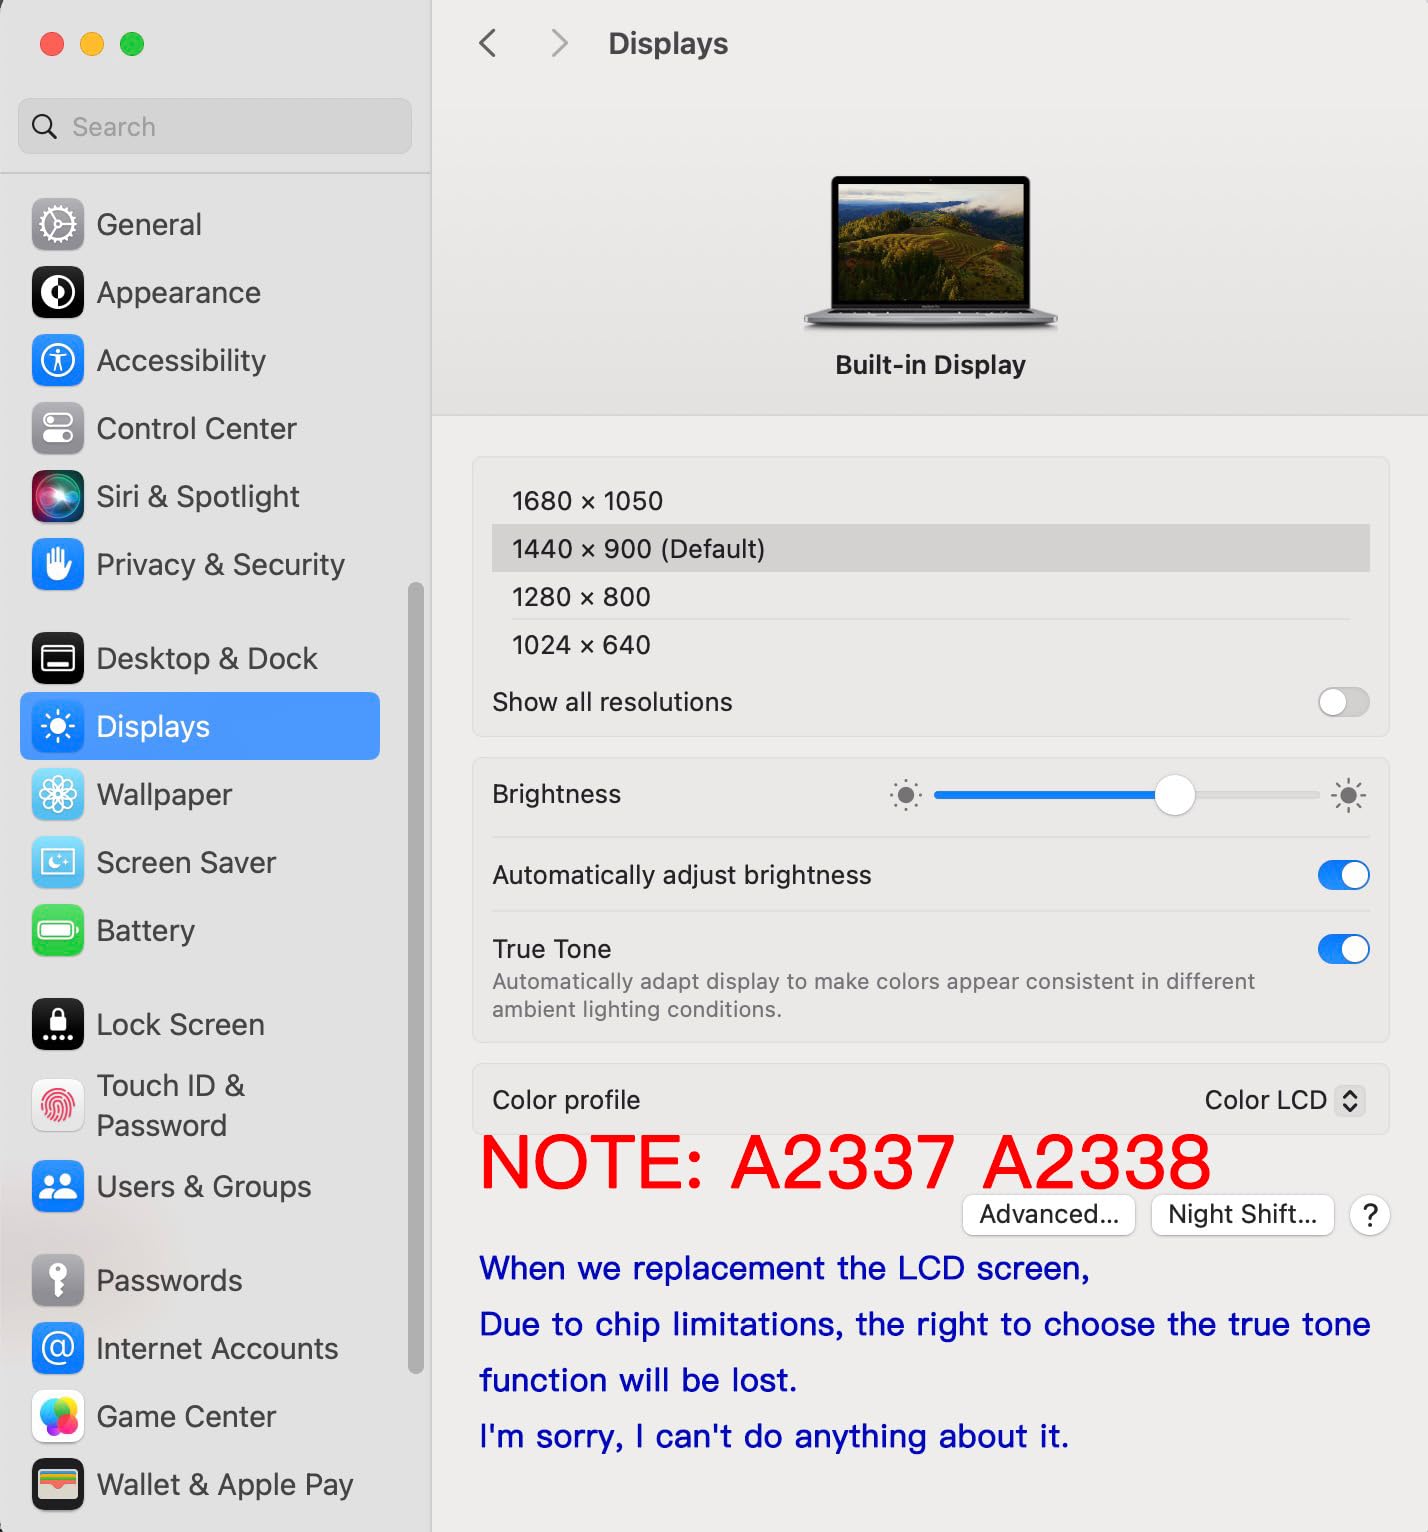Open the Appearance icon in sidebar
1428x1532 pixels.
58,292
